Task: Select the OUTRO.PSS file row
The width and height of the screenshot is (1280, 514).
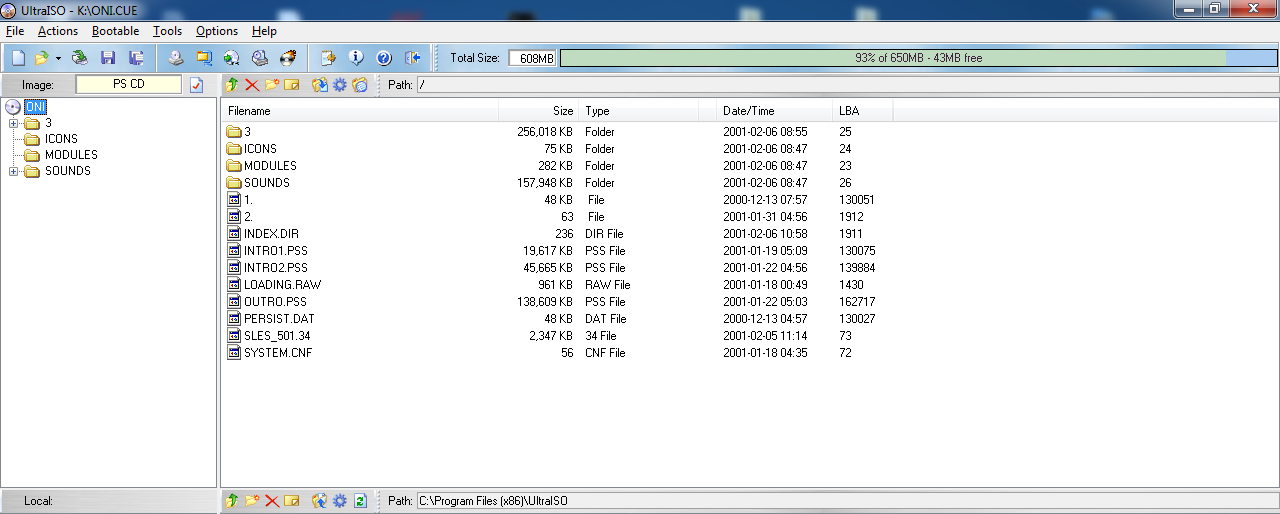Action: click(x=556, y=302)
